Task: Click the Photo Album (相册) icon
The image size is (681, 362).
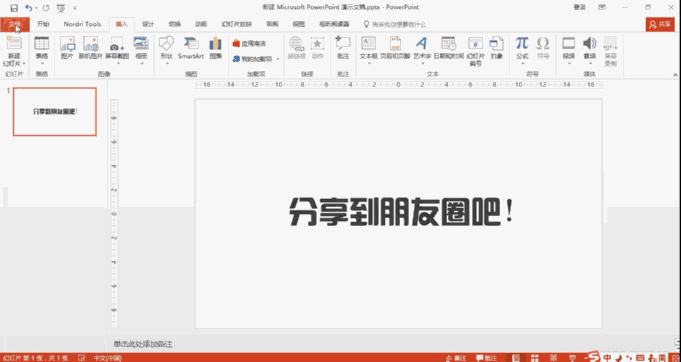Action: click(141, 44)
